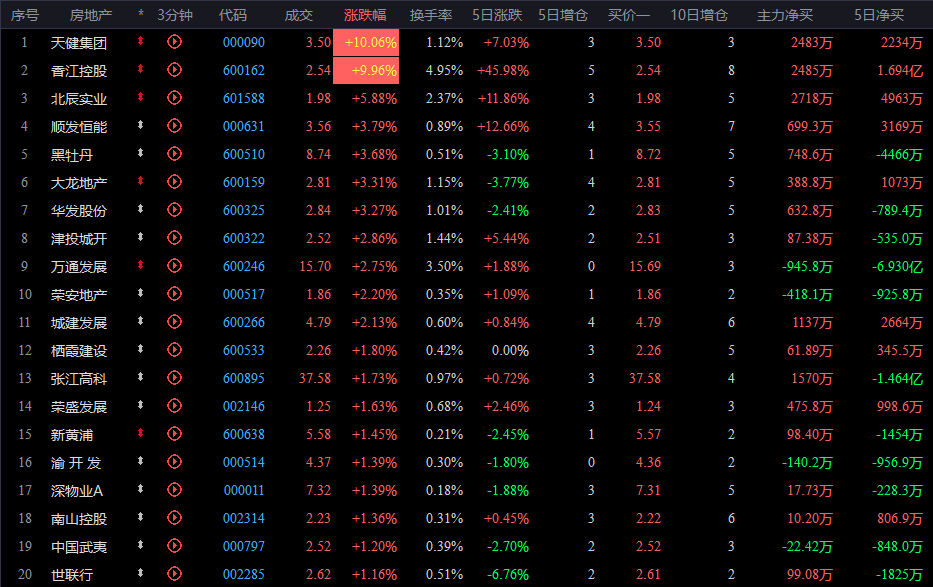
Task: Select stock name 黑牡丹
Action: coord(72,155)
